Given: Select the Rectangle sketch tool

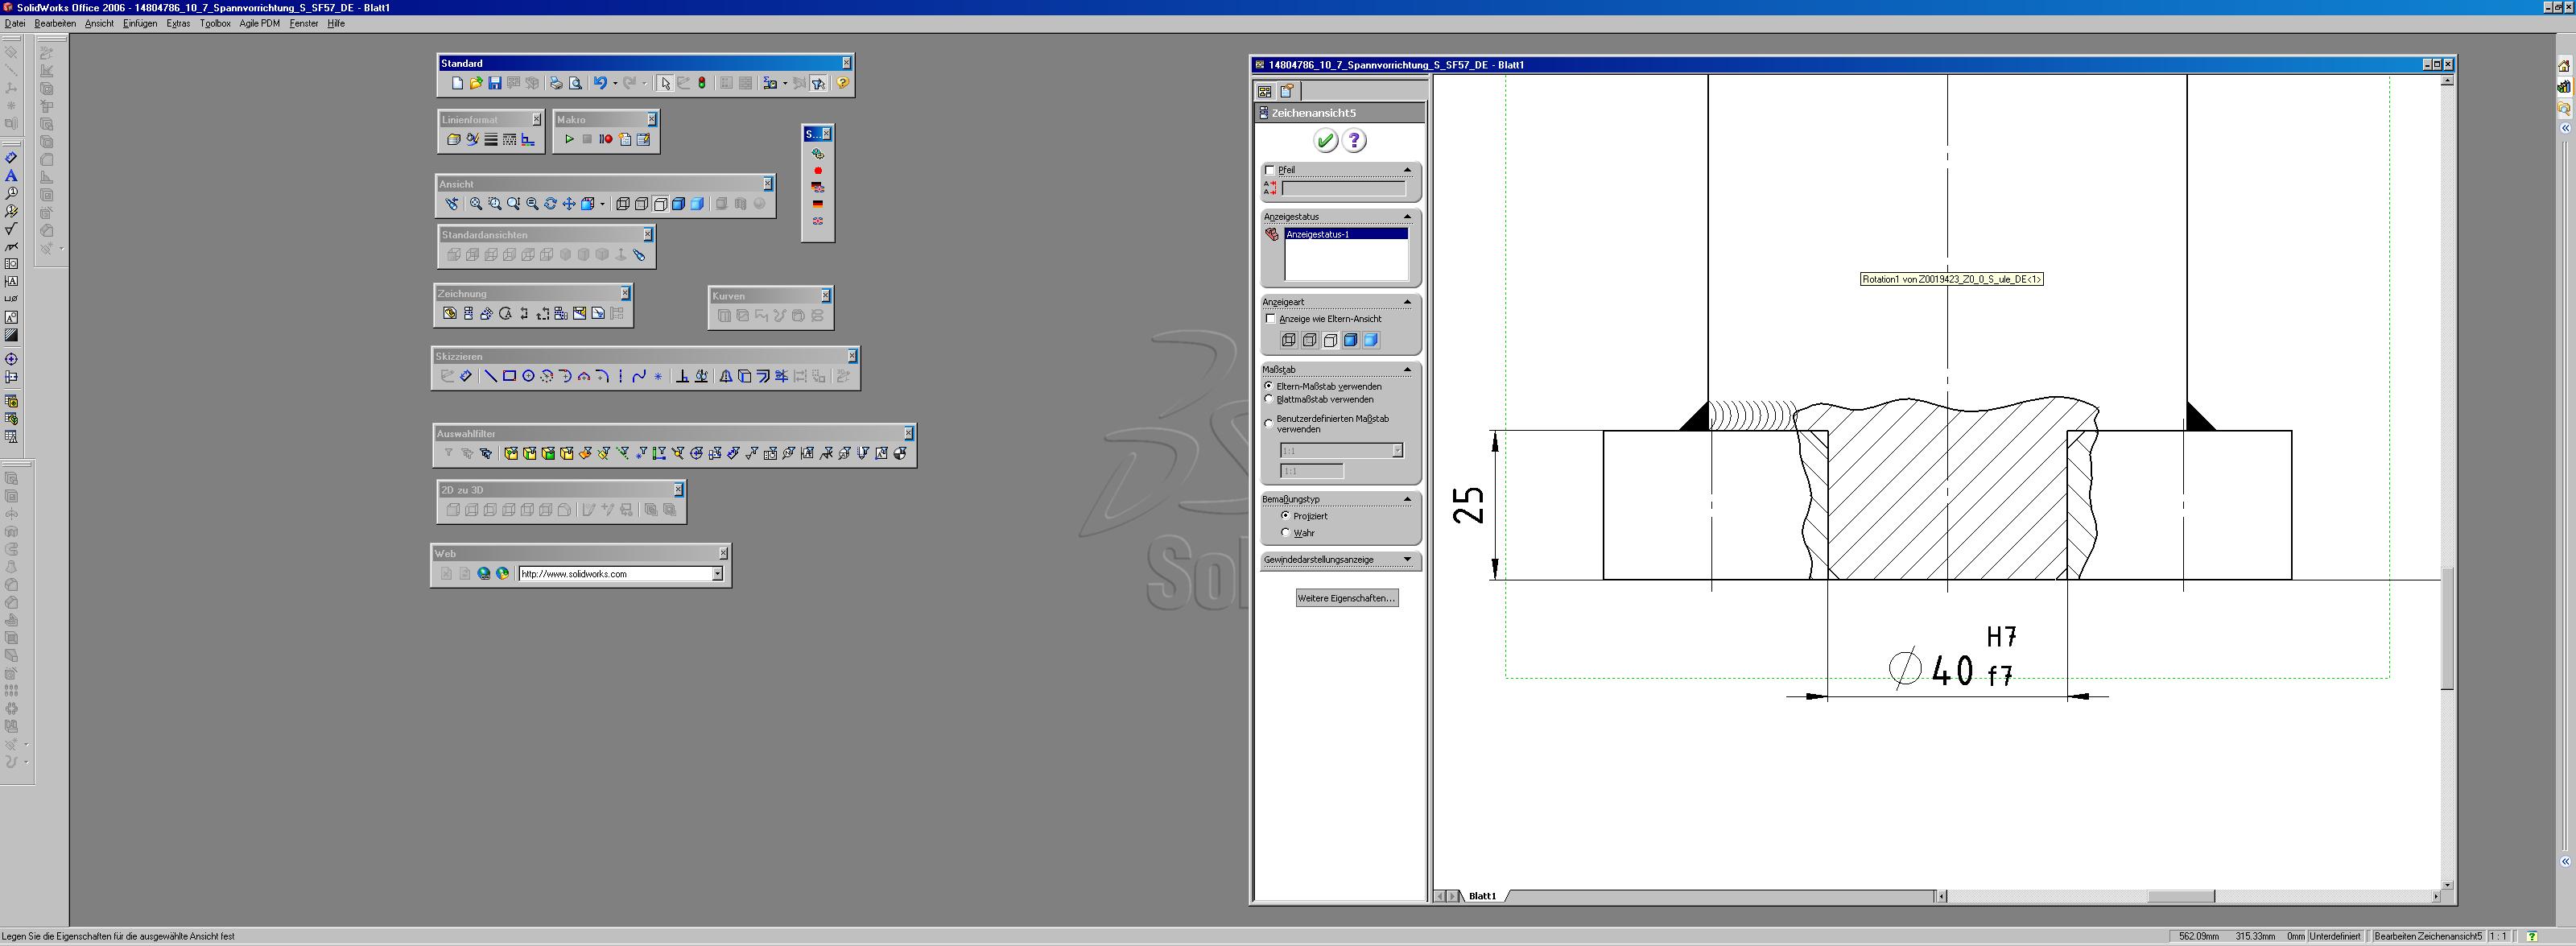Looking at the screenshot, I should tap(509, 377).
